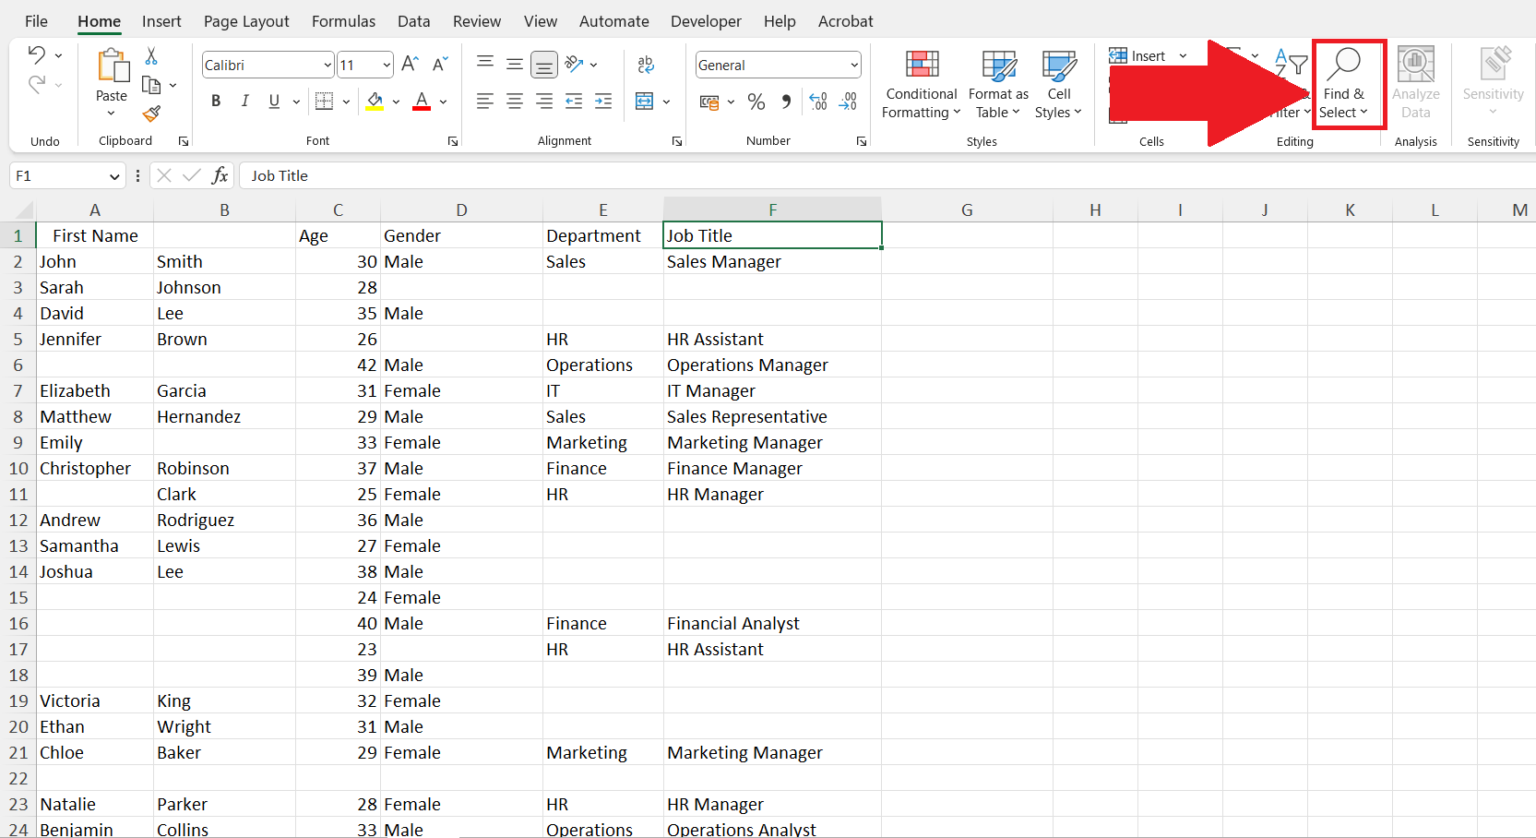Image resolution: width=1536 pixels, height=838 pixels.
Task: Switch to the Insert tab
Action: [161, 21]
